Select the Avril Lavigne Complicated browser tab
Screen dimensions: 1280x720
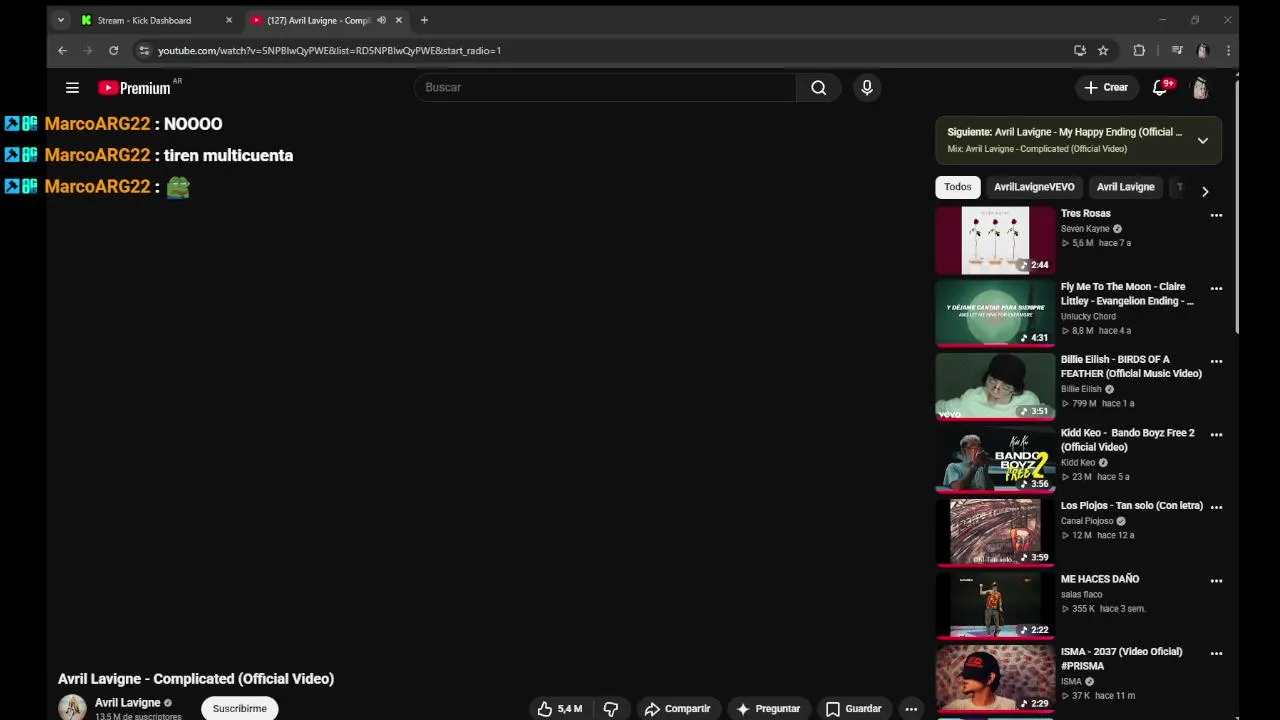pos(327,20)
